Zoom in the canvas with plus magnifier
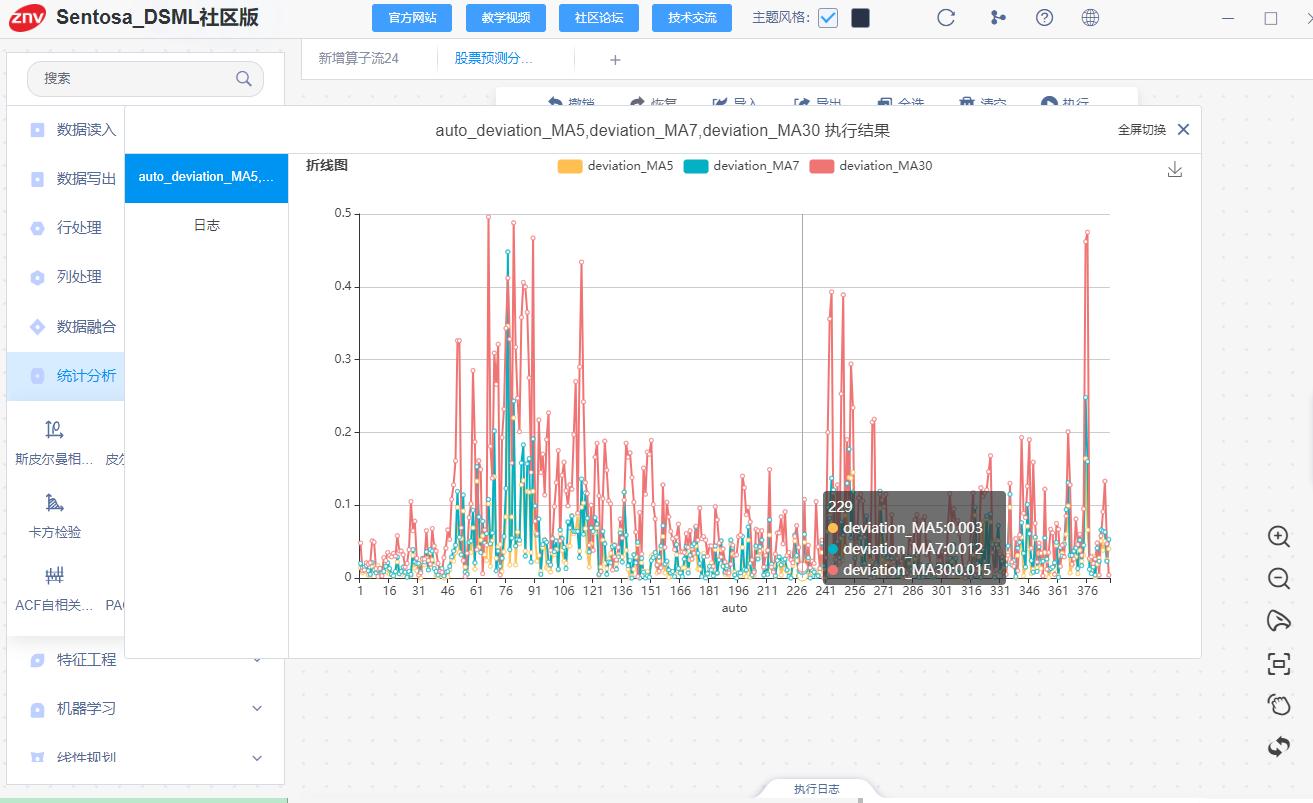Screen dimensions: 1313x803 1278,536
